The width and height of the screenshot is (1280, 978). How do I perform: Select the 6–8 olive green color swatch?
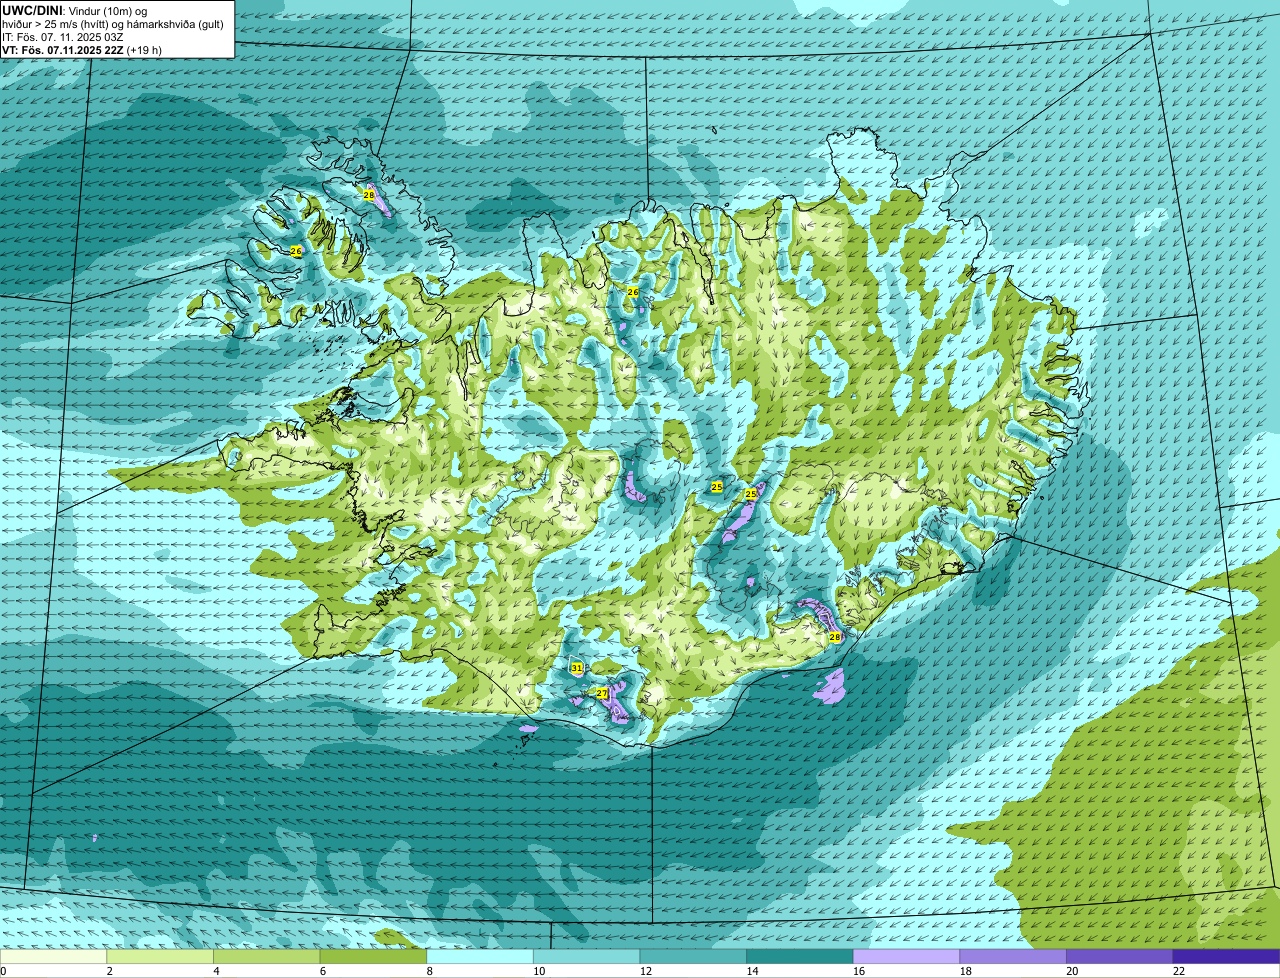373,956
